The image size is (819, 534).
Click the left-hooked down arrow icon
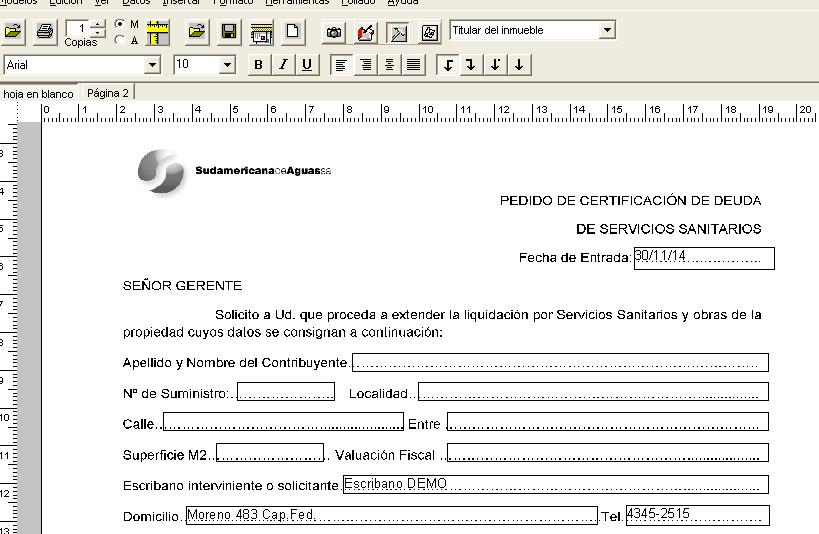point(448,65)
